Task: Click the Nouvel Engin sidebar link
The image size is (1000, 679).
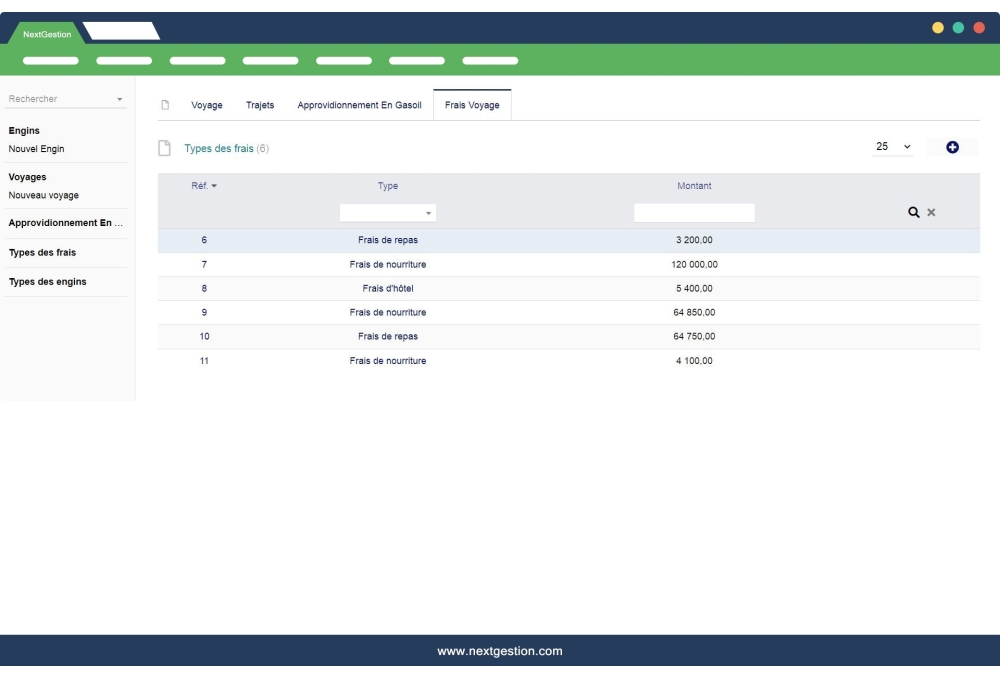Action: [36, 149]
